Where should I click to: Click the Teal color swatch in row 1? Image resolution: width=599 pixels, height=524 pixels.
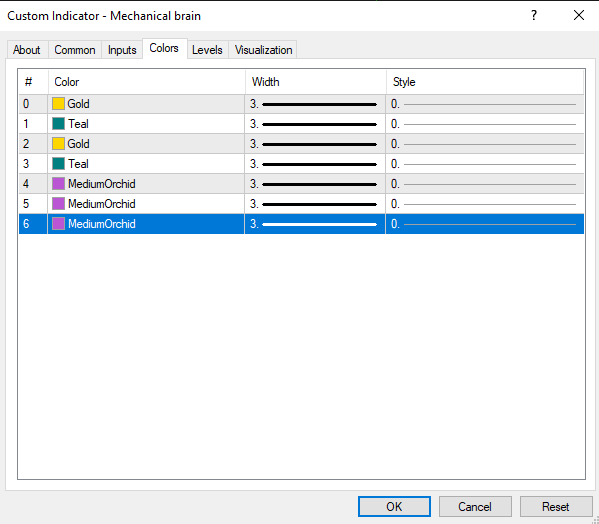click(58, 124)
